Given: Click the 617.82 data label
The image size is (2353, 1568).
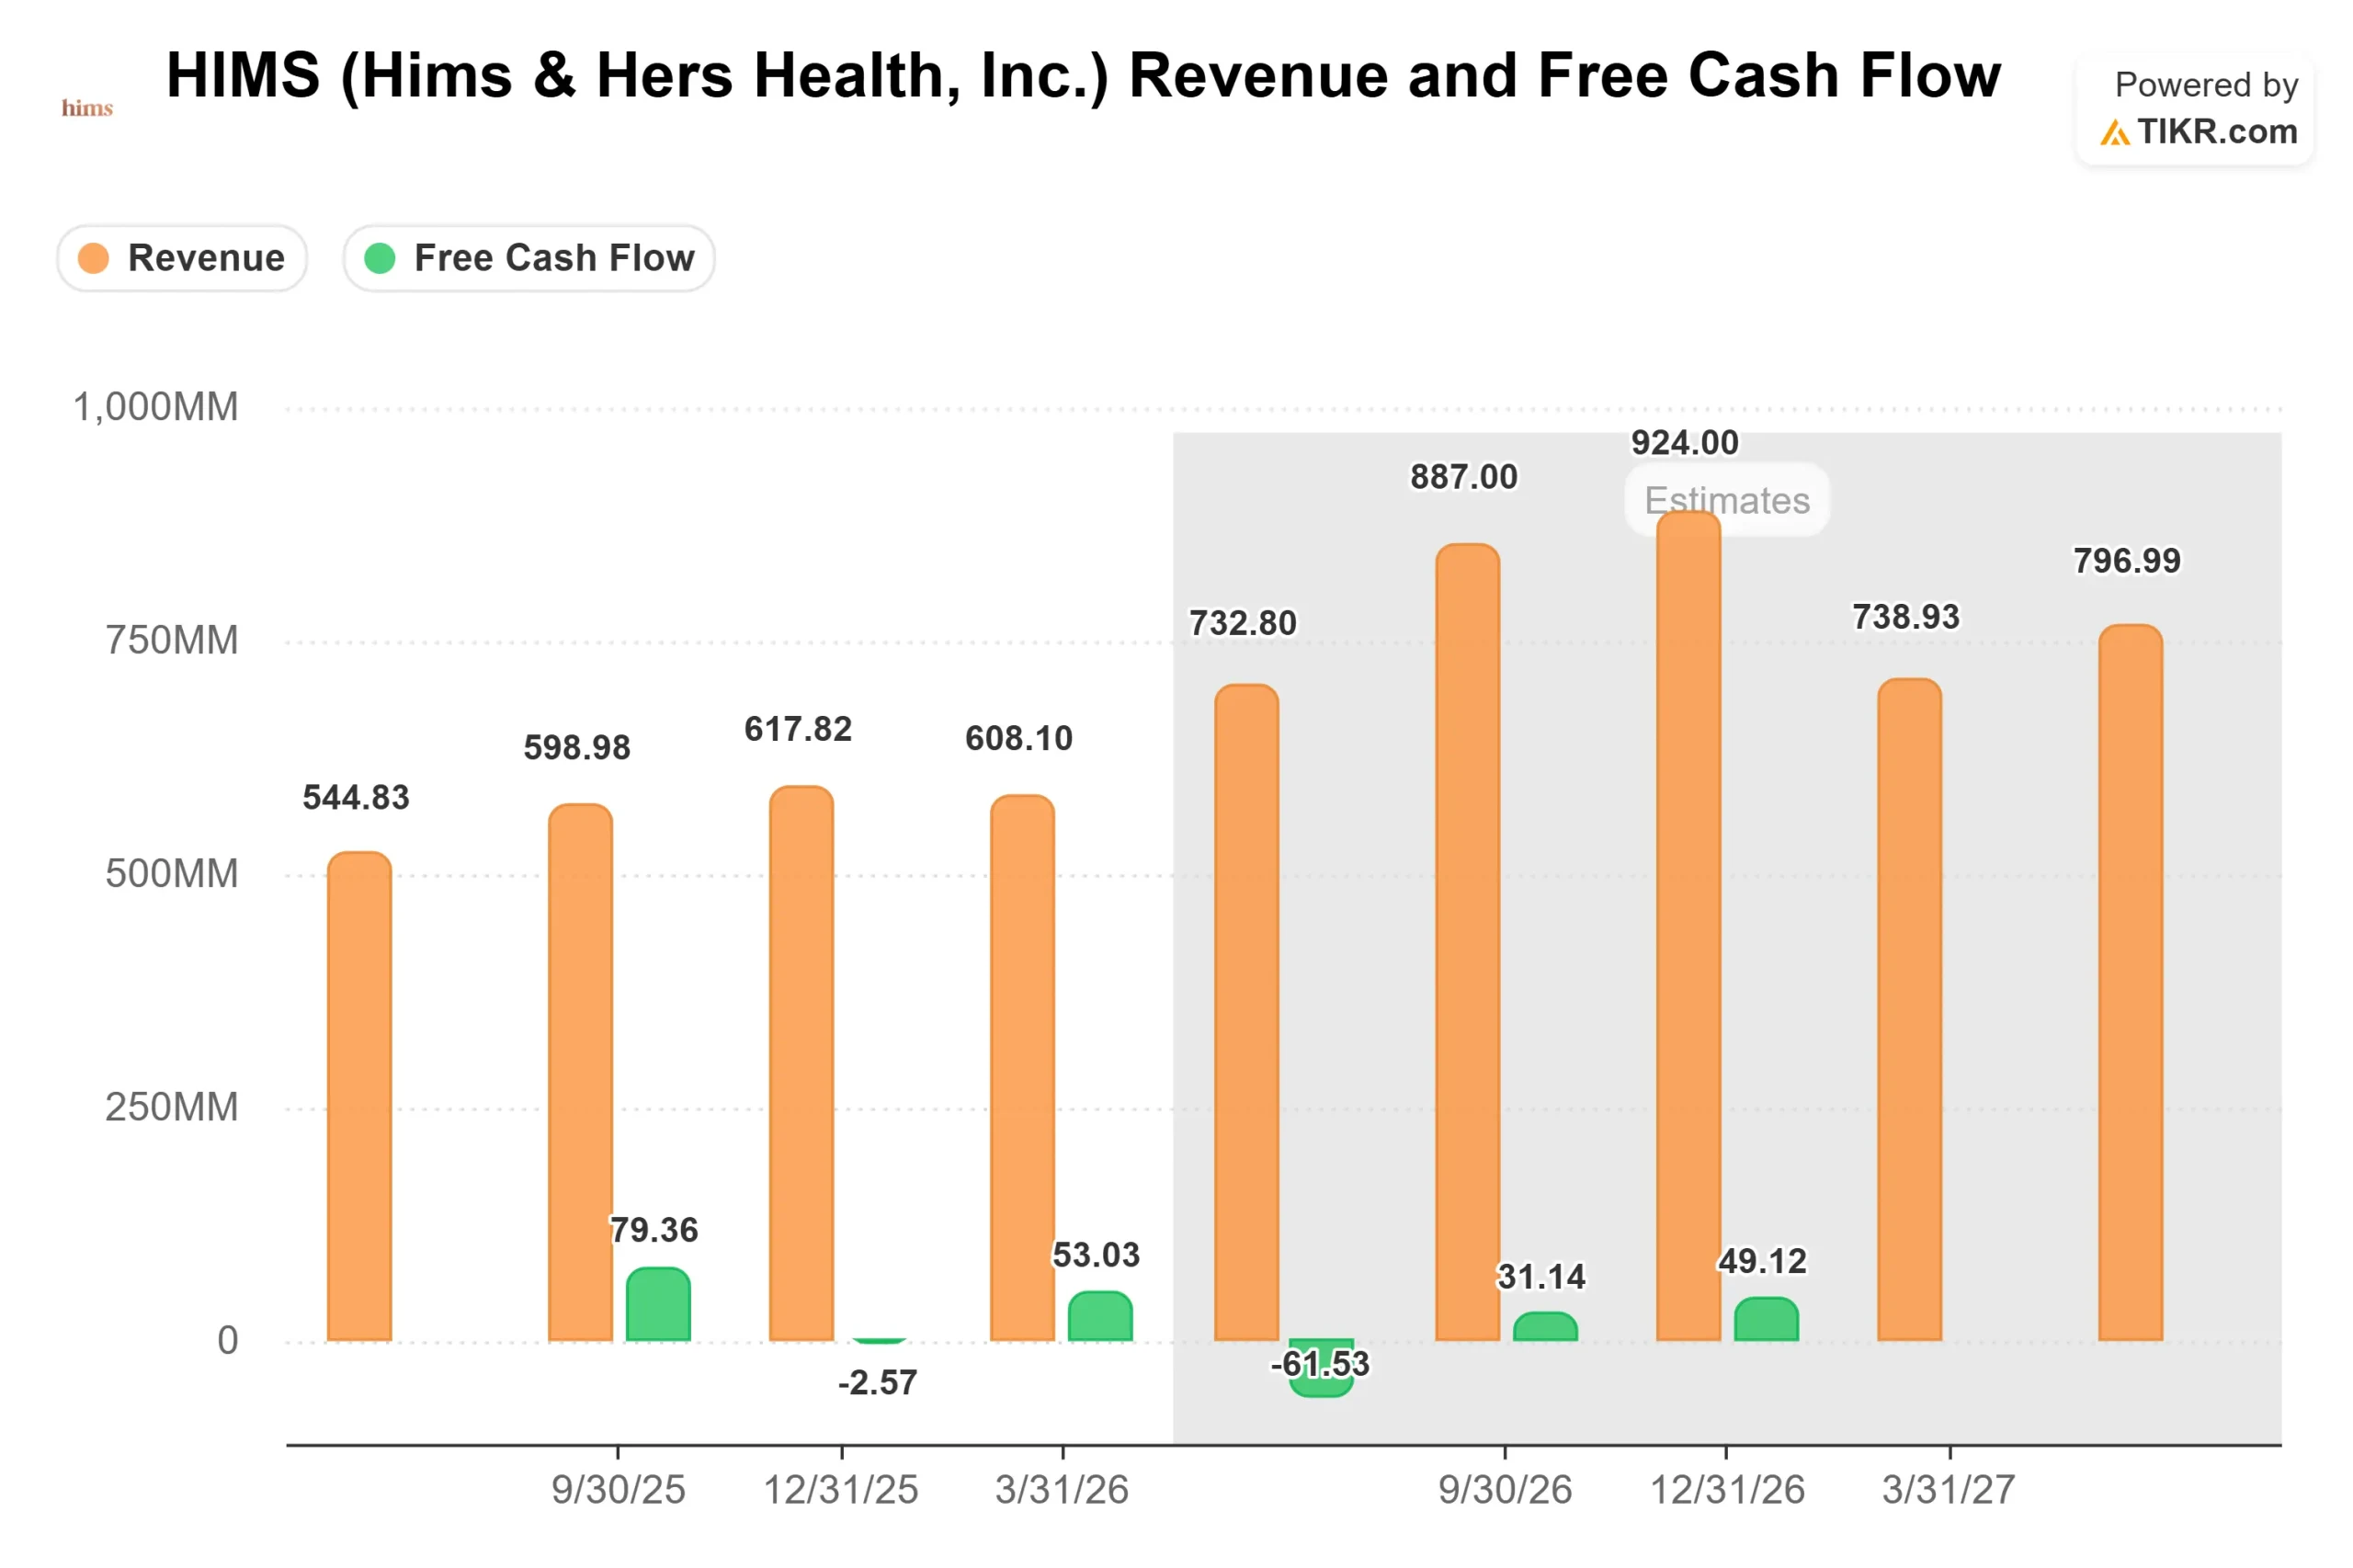Looking at the screenshot, I should (799, 730).
